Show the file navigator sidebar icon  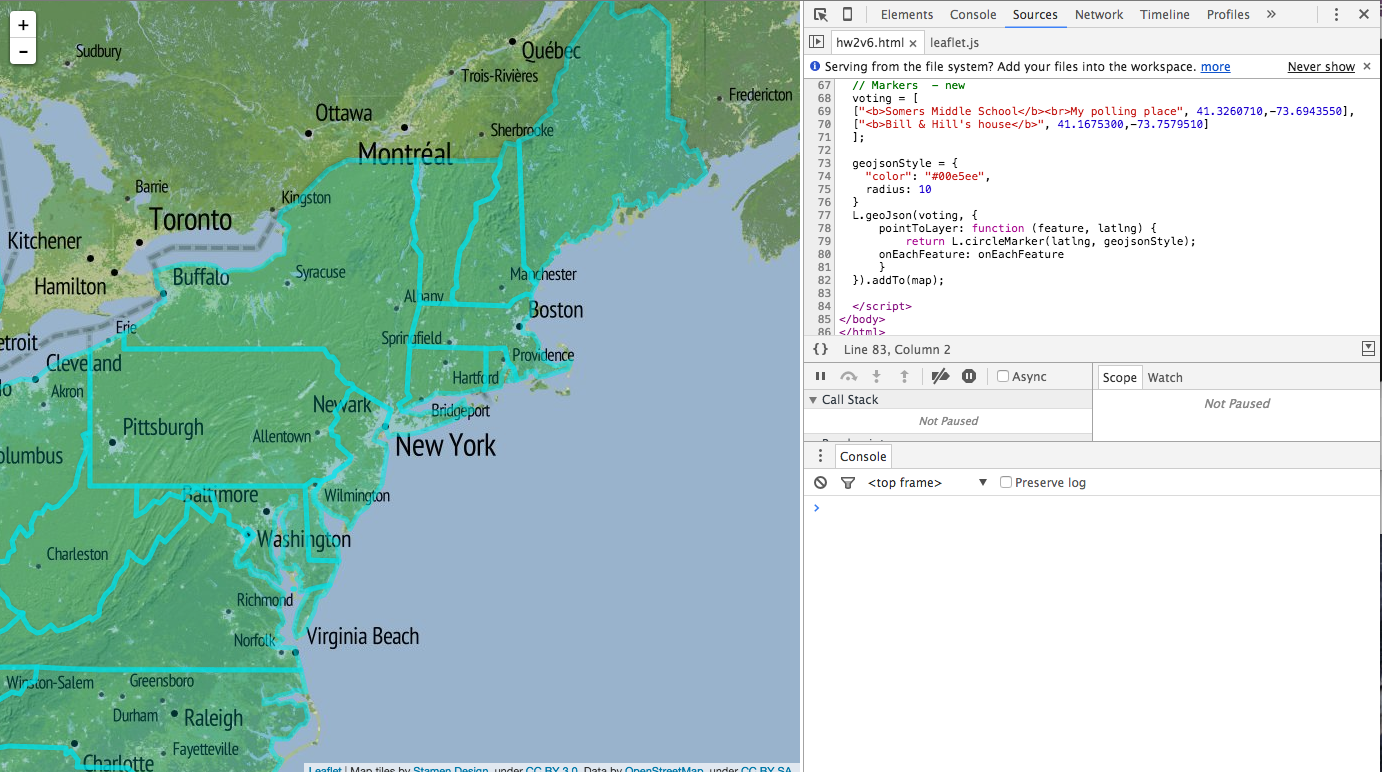click(x=817, y=42)
